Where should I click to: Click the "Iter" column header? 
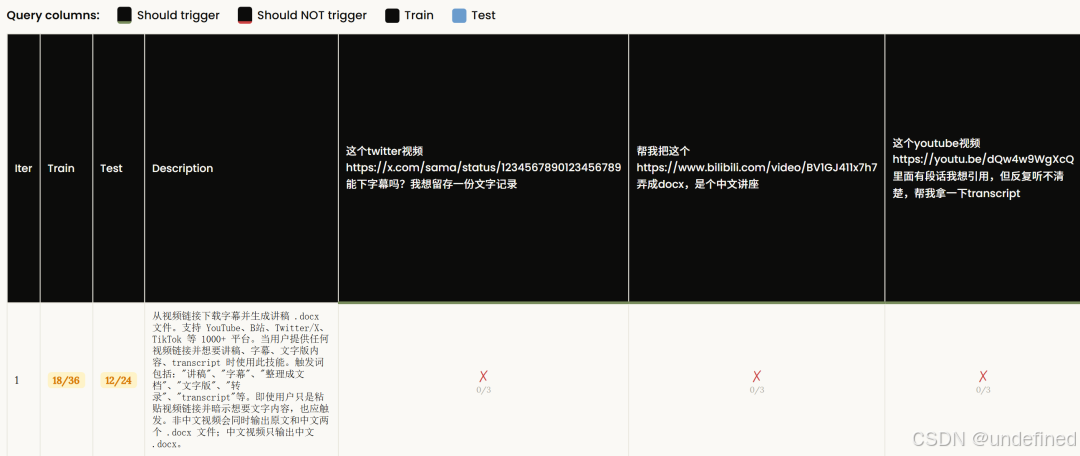[23, 168]
